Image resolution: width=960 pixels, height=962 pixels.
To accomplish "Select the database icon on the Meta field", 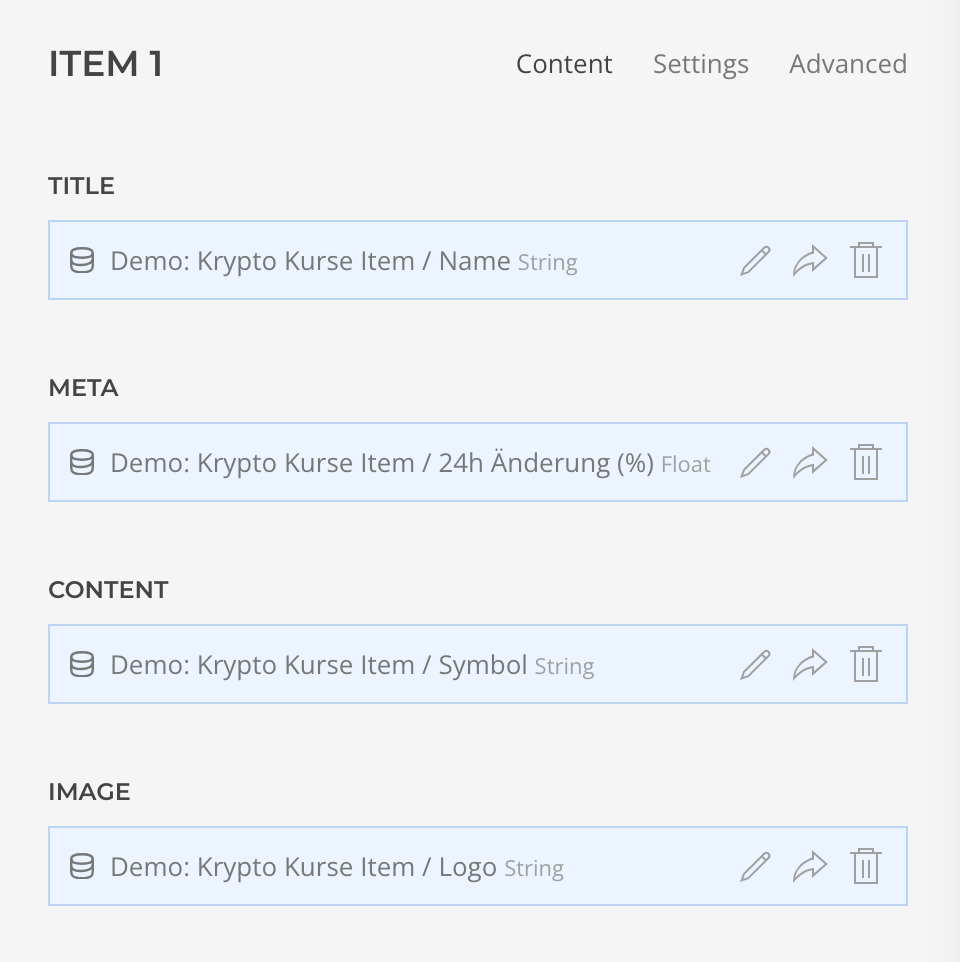I will [x=83, y=462].
